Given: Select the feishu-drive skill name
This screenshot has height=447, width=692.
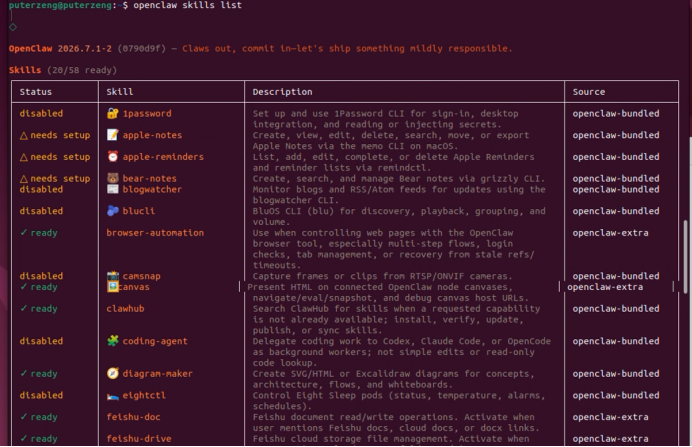Looking at the screenshot, I should 139,439.
